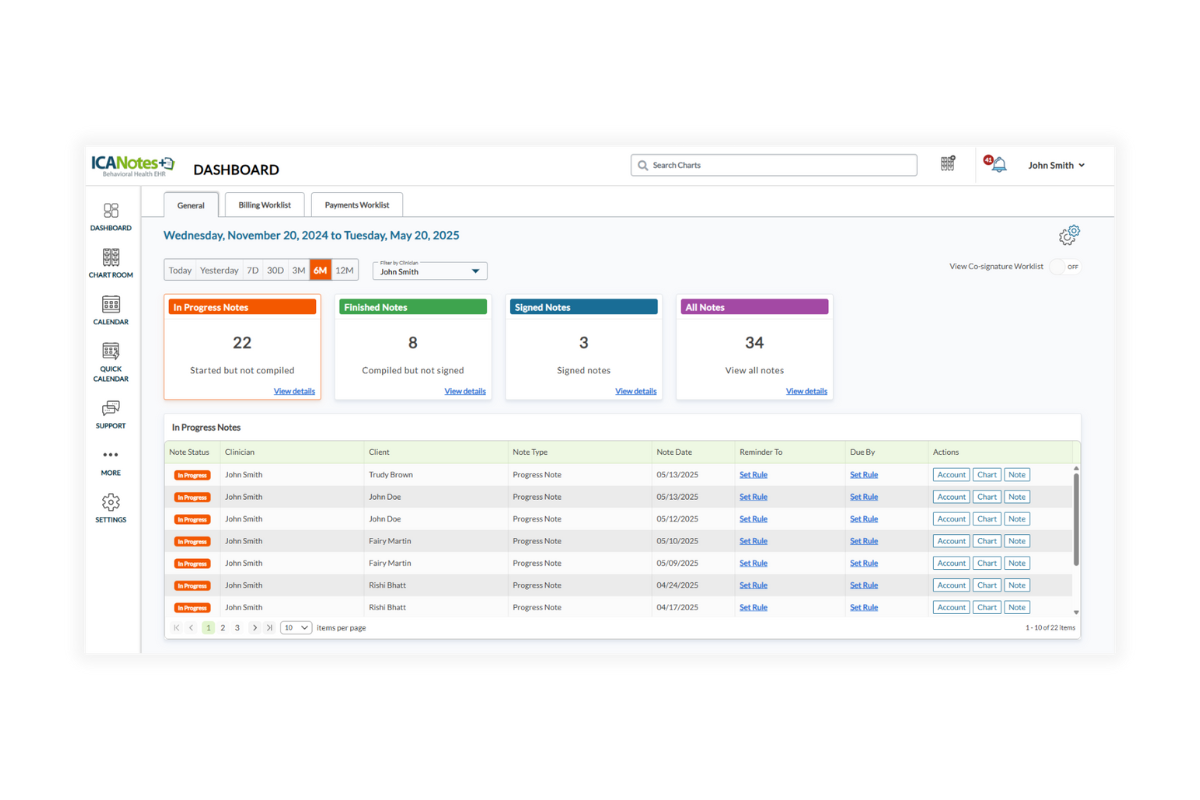Screen dimensions: 1200x800
Task: Select the 3M date range
Action: [x=299, y=271]
